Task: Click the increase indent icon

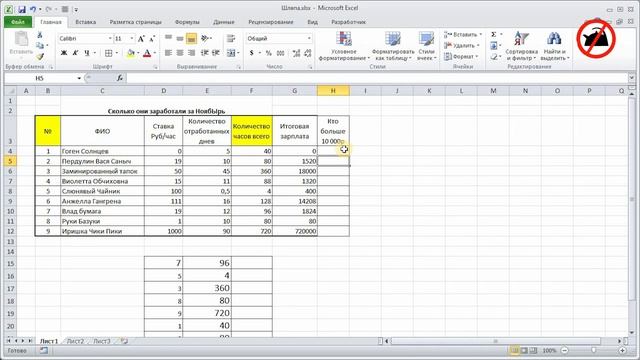Action: [x=216, y=53]
